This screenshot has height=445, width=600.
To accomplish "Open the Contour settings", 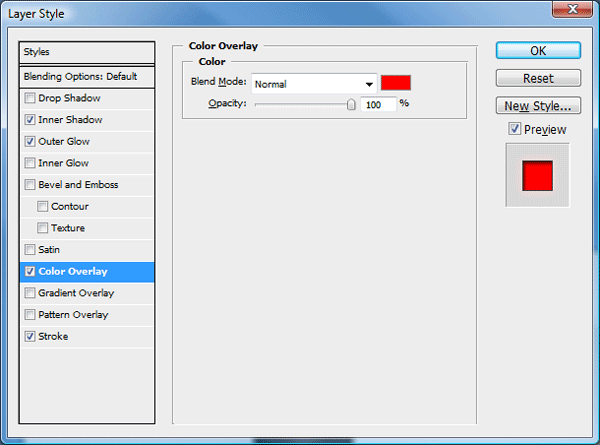I will pos(70,207).
